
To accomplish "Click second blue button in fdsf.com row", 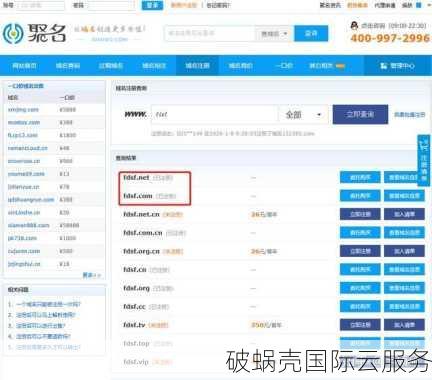I will coord(404,196).
